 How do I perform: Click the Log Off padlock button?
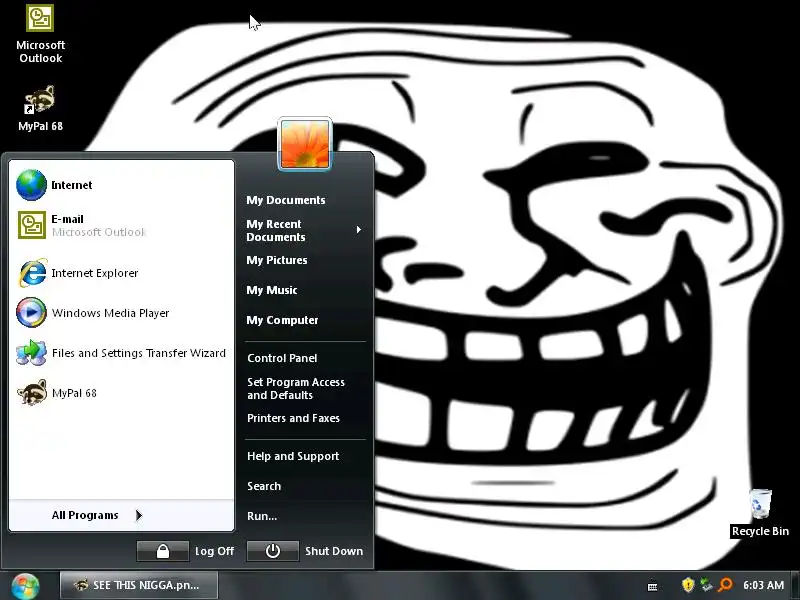point(163,551)
